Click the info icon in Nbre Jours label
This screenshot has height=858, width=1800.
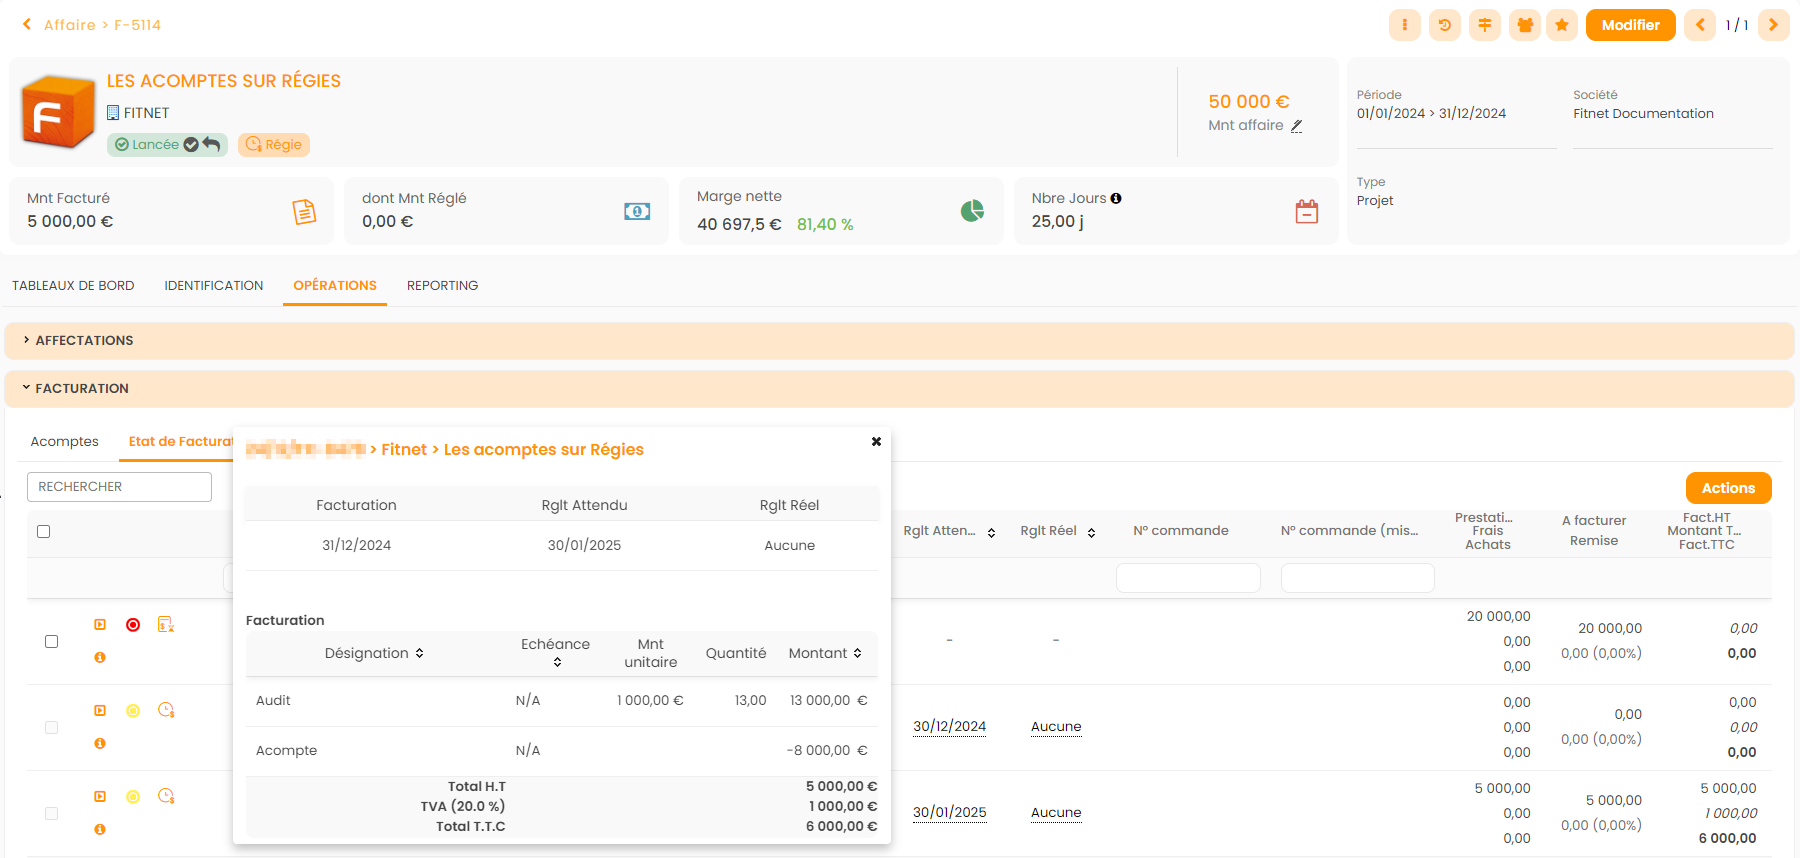[x=1116, y=199]
